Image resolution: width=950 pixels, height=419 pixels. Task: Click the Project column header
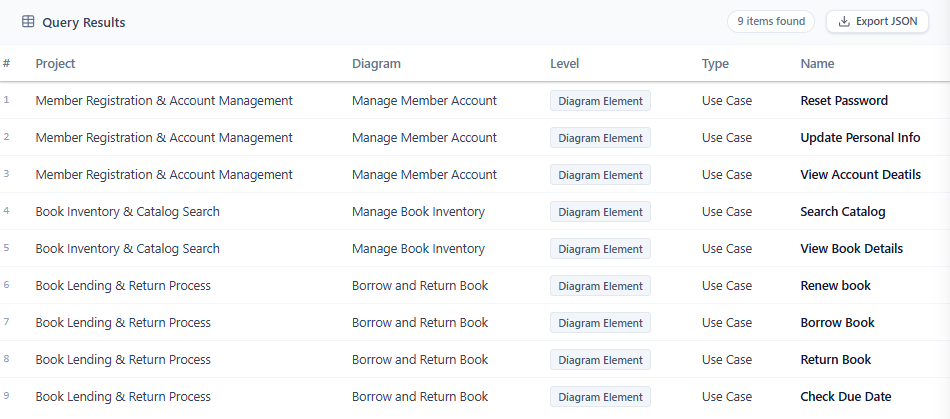55,64
